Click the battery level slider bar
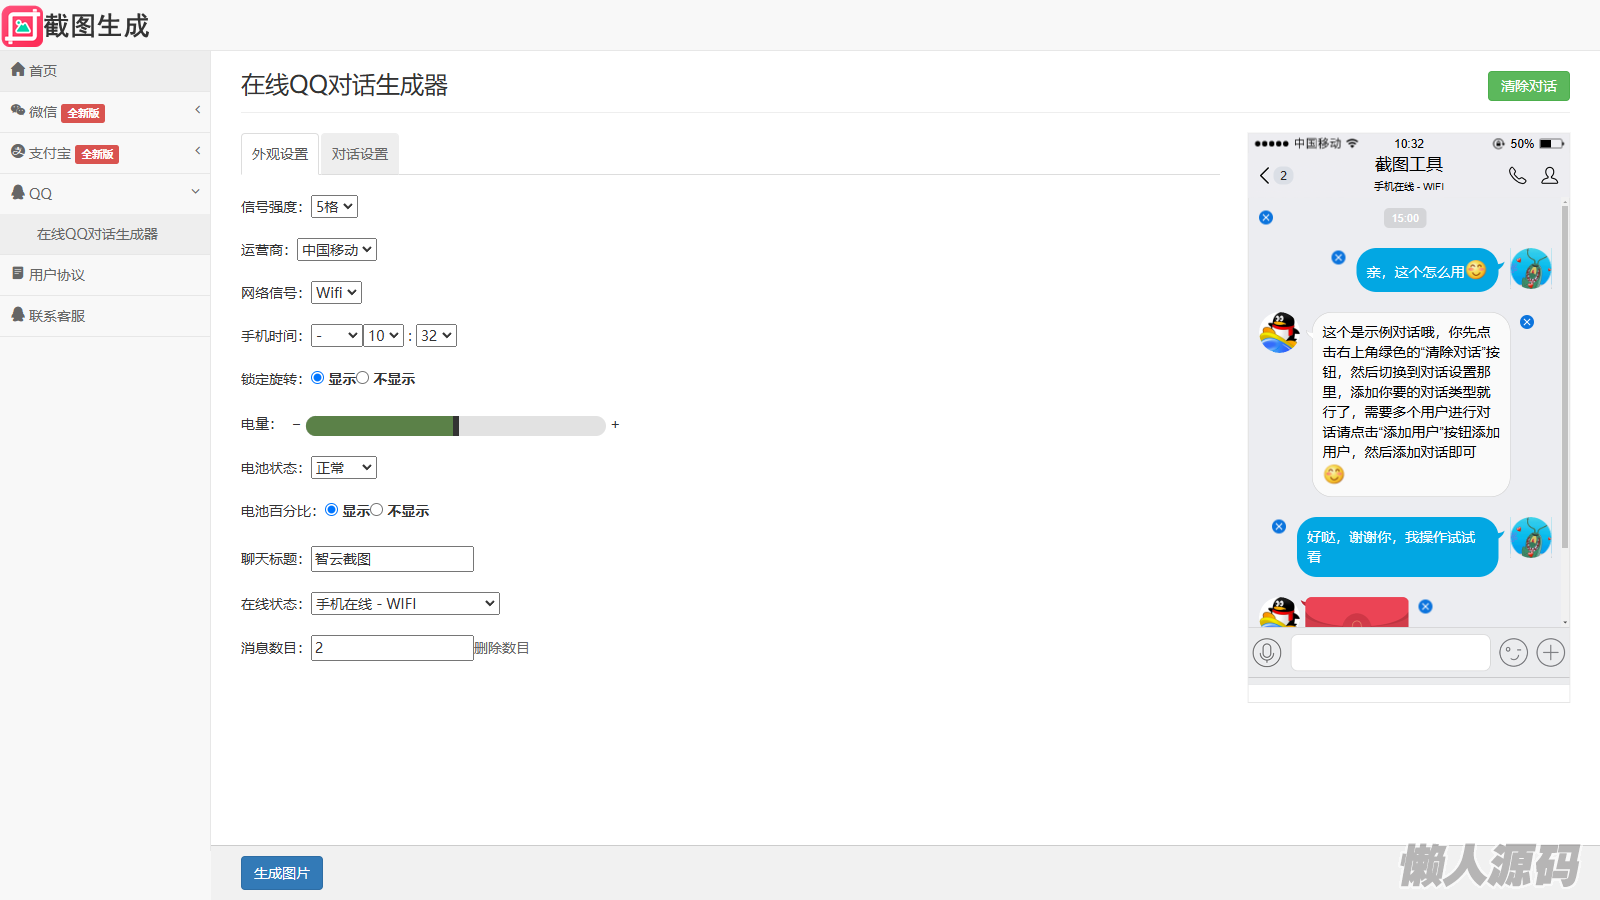This screenshot has height=900, width=1600. click(x=455, y=426)
